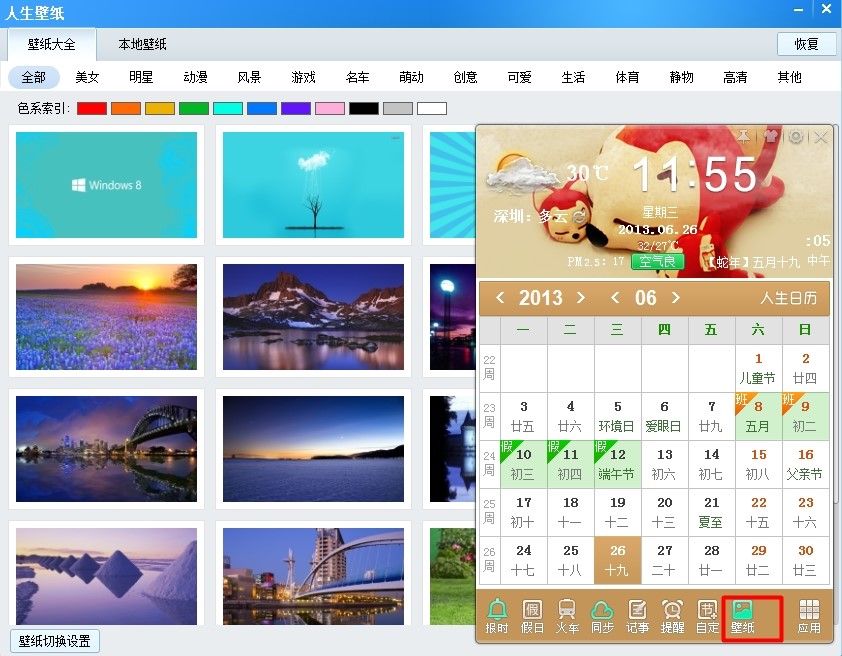Click the 空气良 air quality badge
Viewport: 842px width, 656px height.
point(658,261)
